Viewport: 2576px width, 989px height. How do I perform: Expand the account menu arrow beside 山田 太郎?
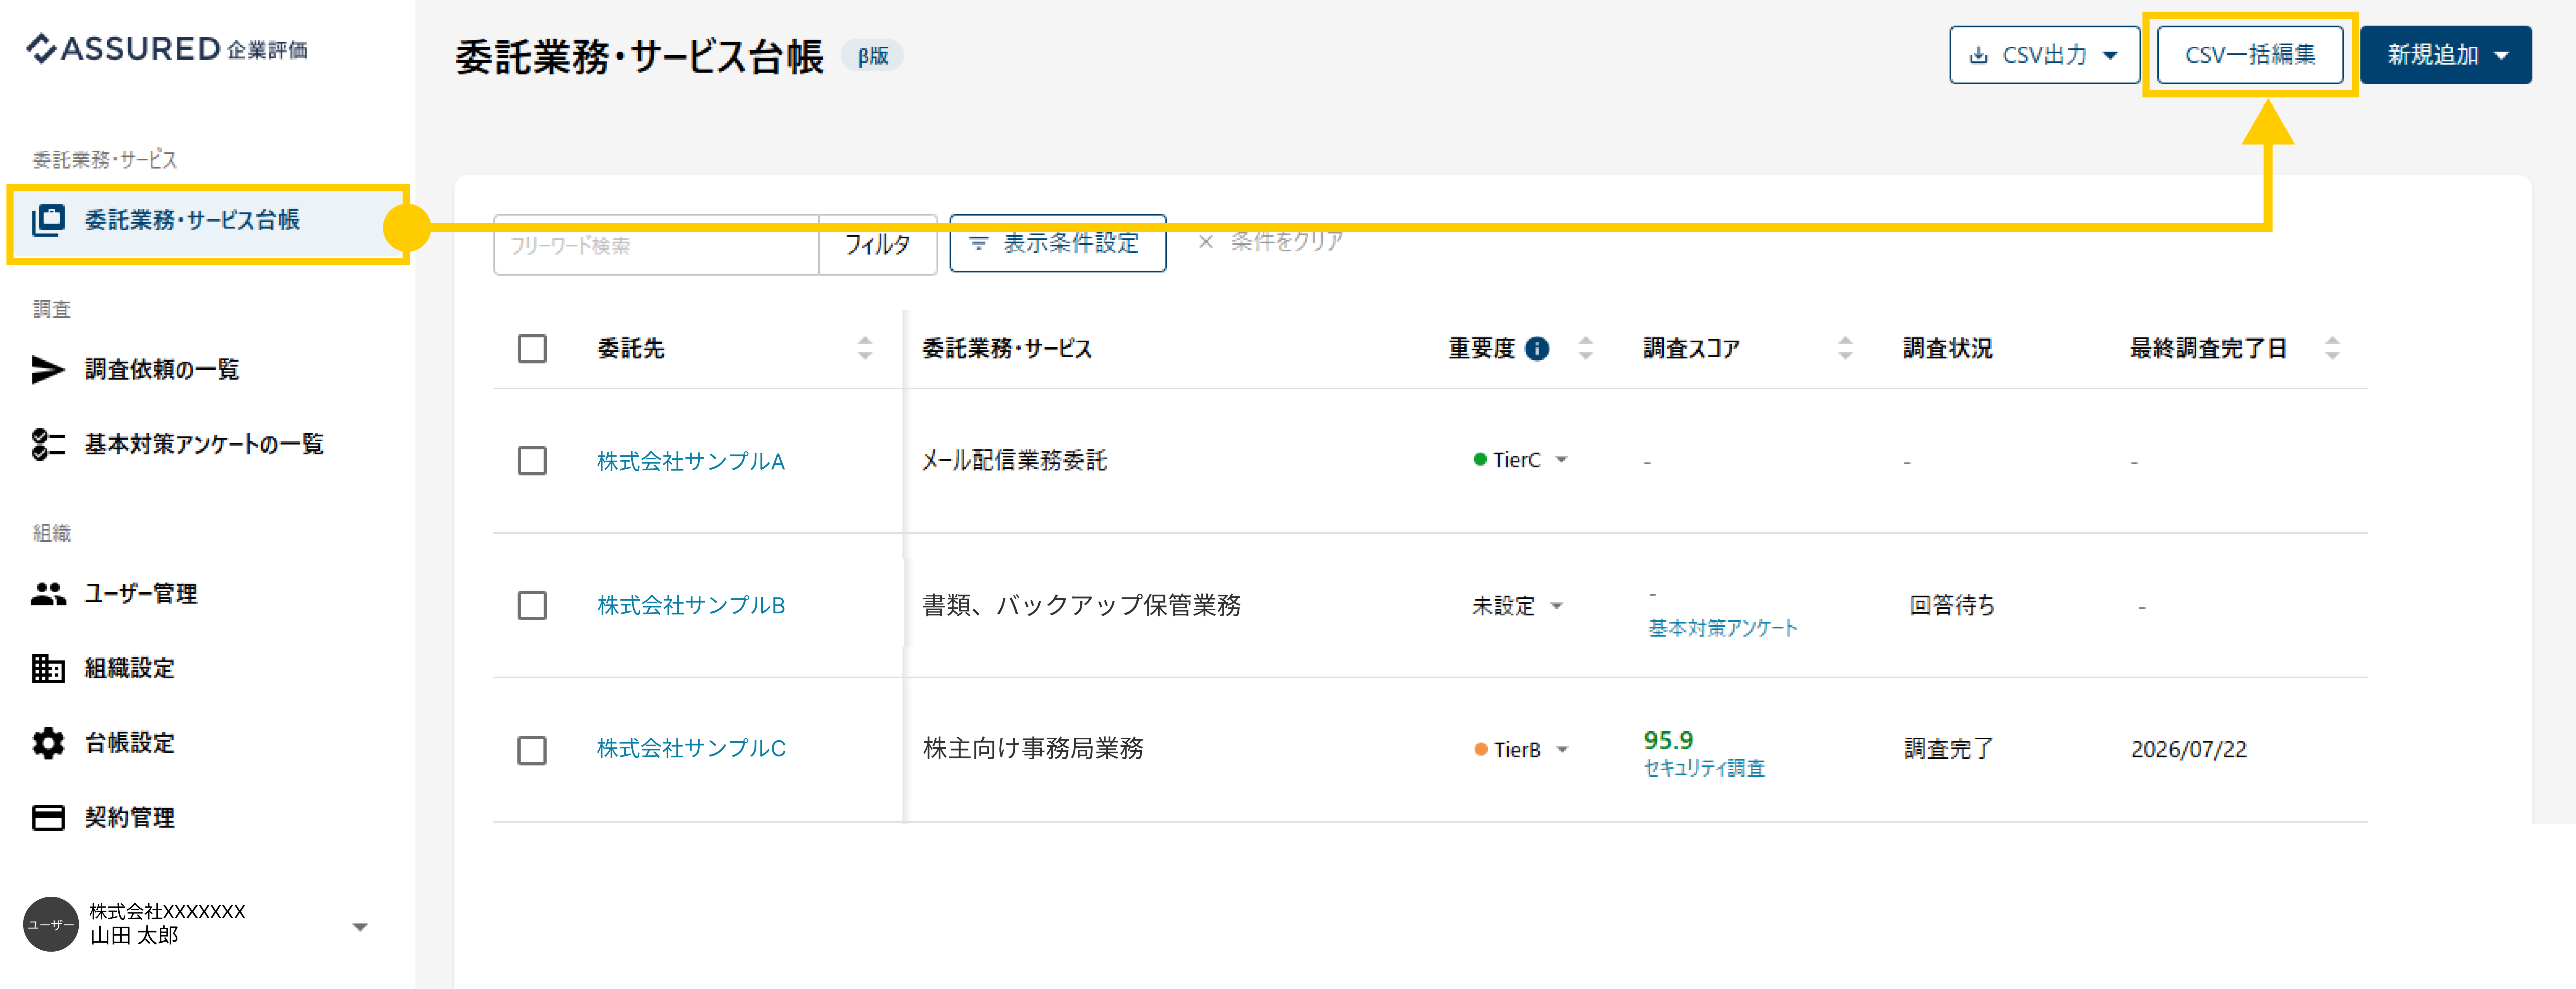[x=360, y=927]
